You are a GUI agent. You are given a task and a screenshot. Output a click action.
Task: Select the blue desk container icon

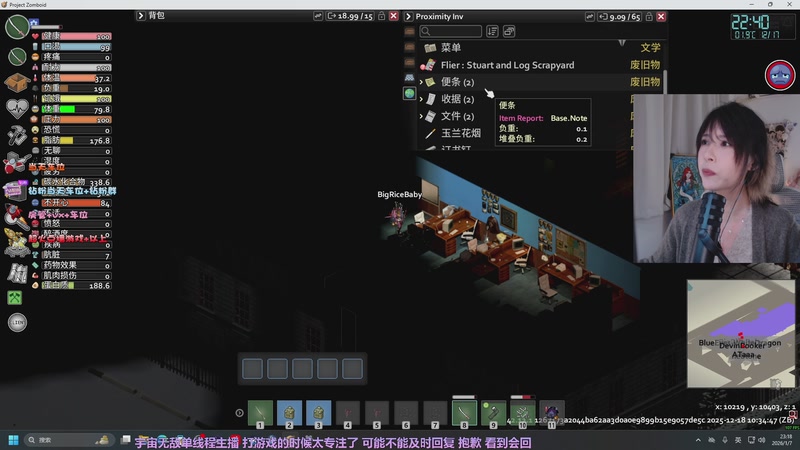click(409, 78)
